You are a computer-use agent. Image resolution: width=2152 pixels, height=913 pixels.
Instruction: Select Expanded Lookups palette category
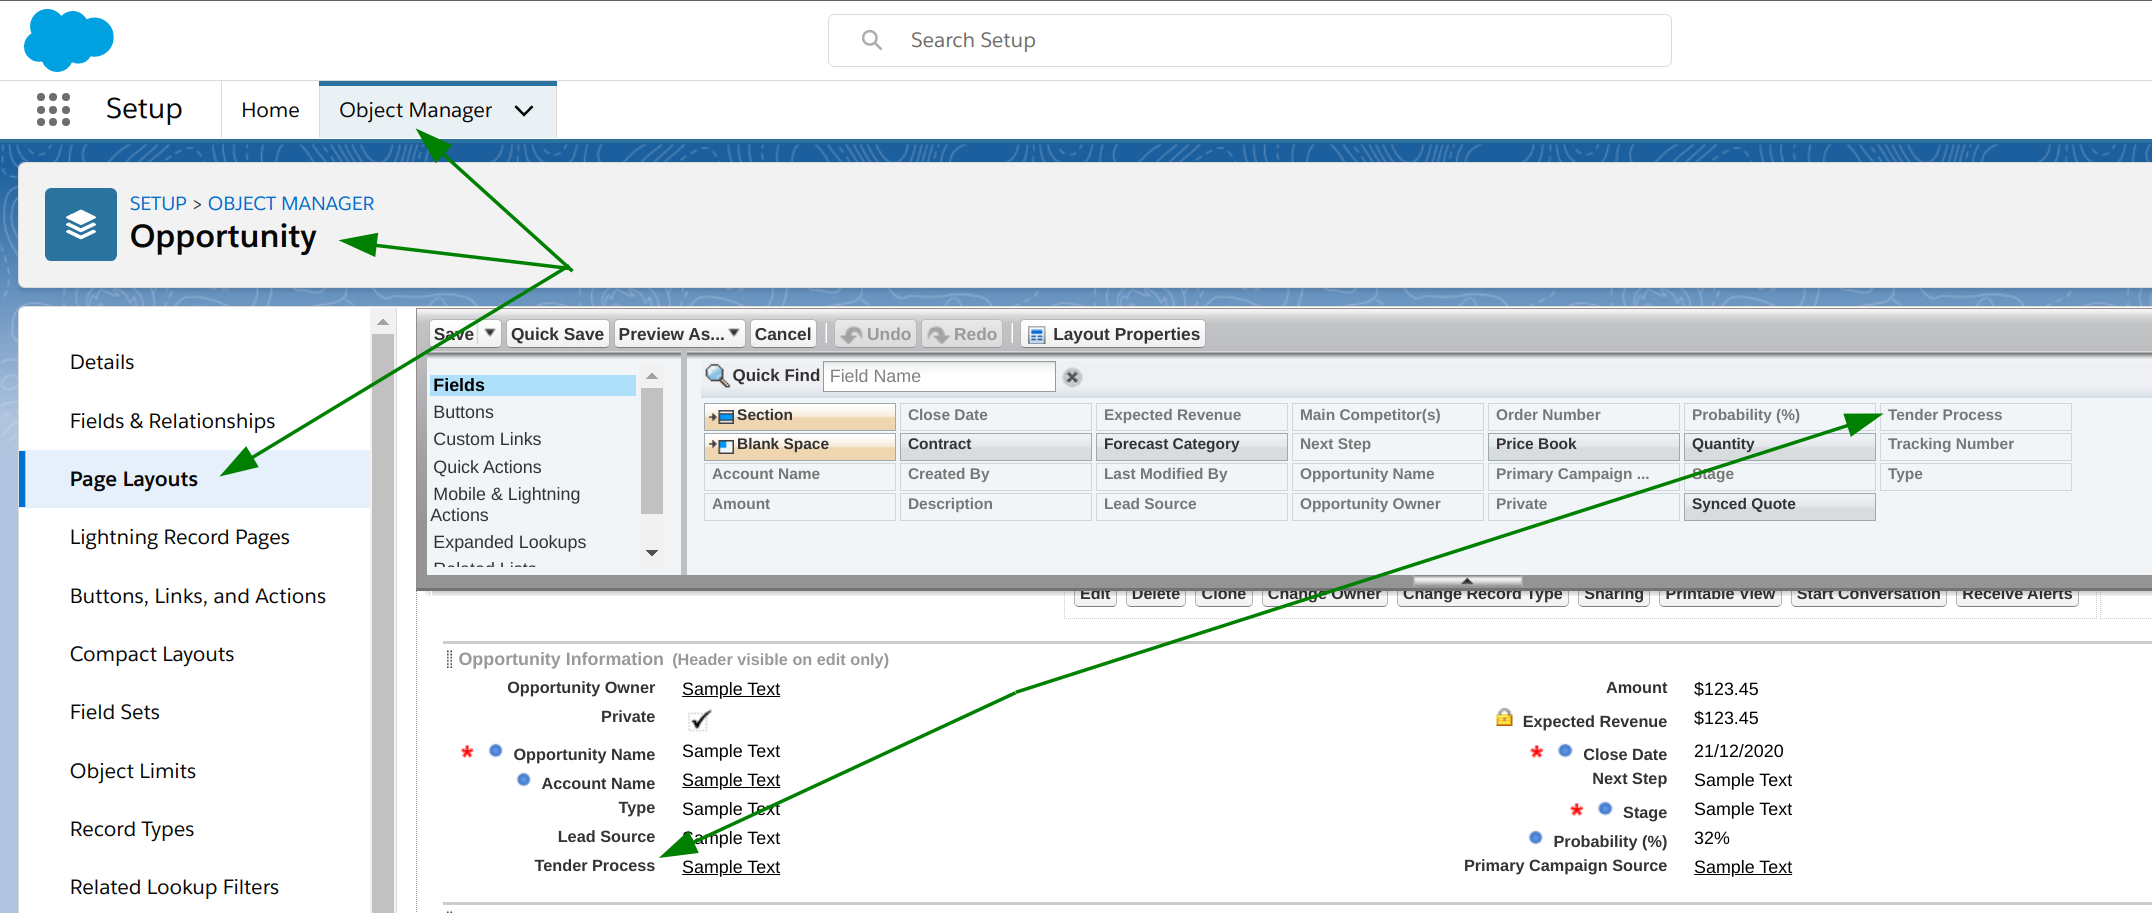509,542
